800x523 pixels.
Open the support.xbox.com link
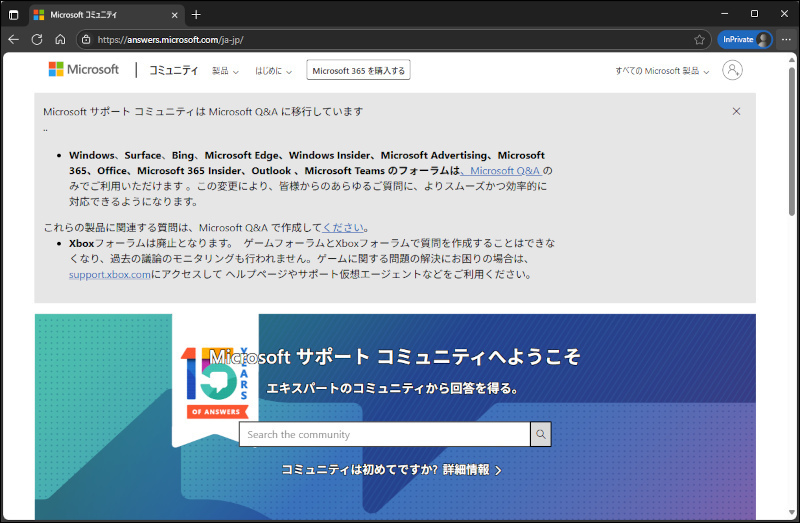coord(109,274)
